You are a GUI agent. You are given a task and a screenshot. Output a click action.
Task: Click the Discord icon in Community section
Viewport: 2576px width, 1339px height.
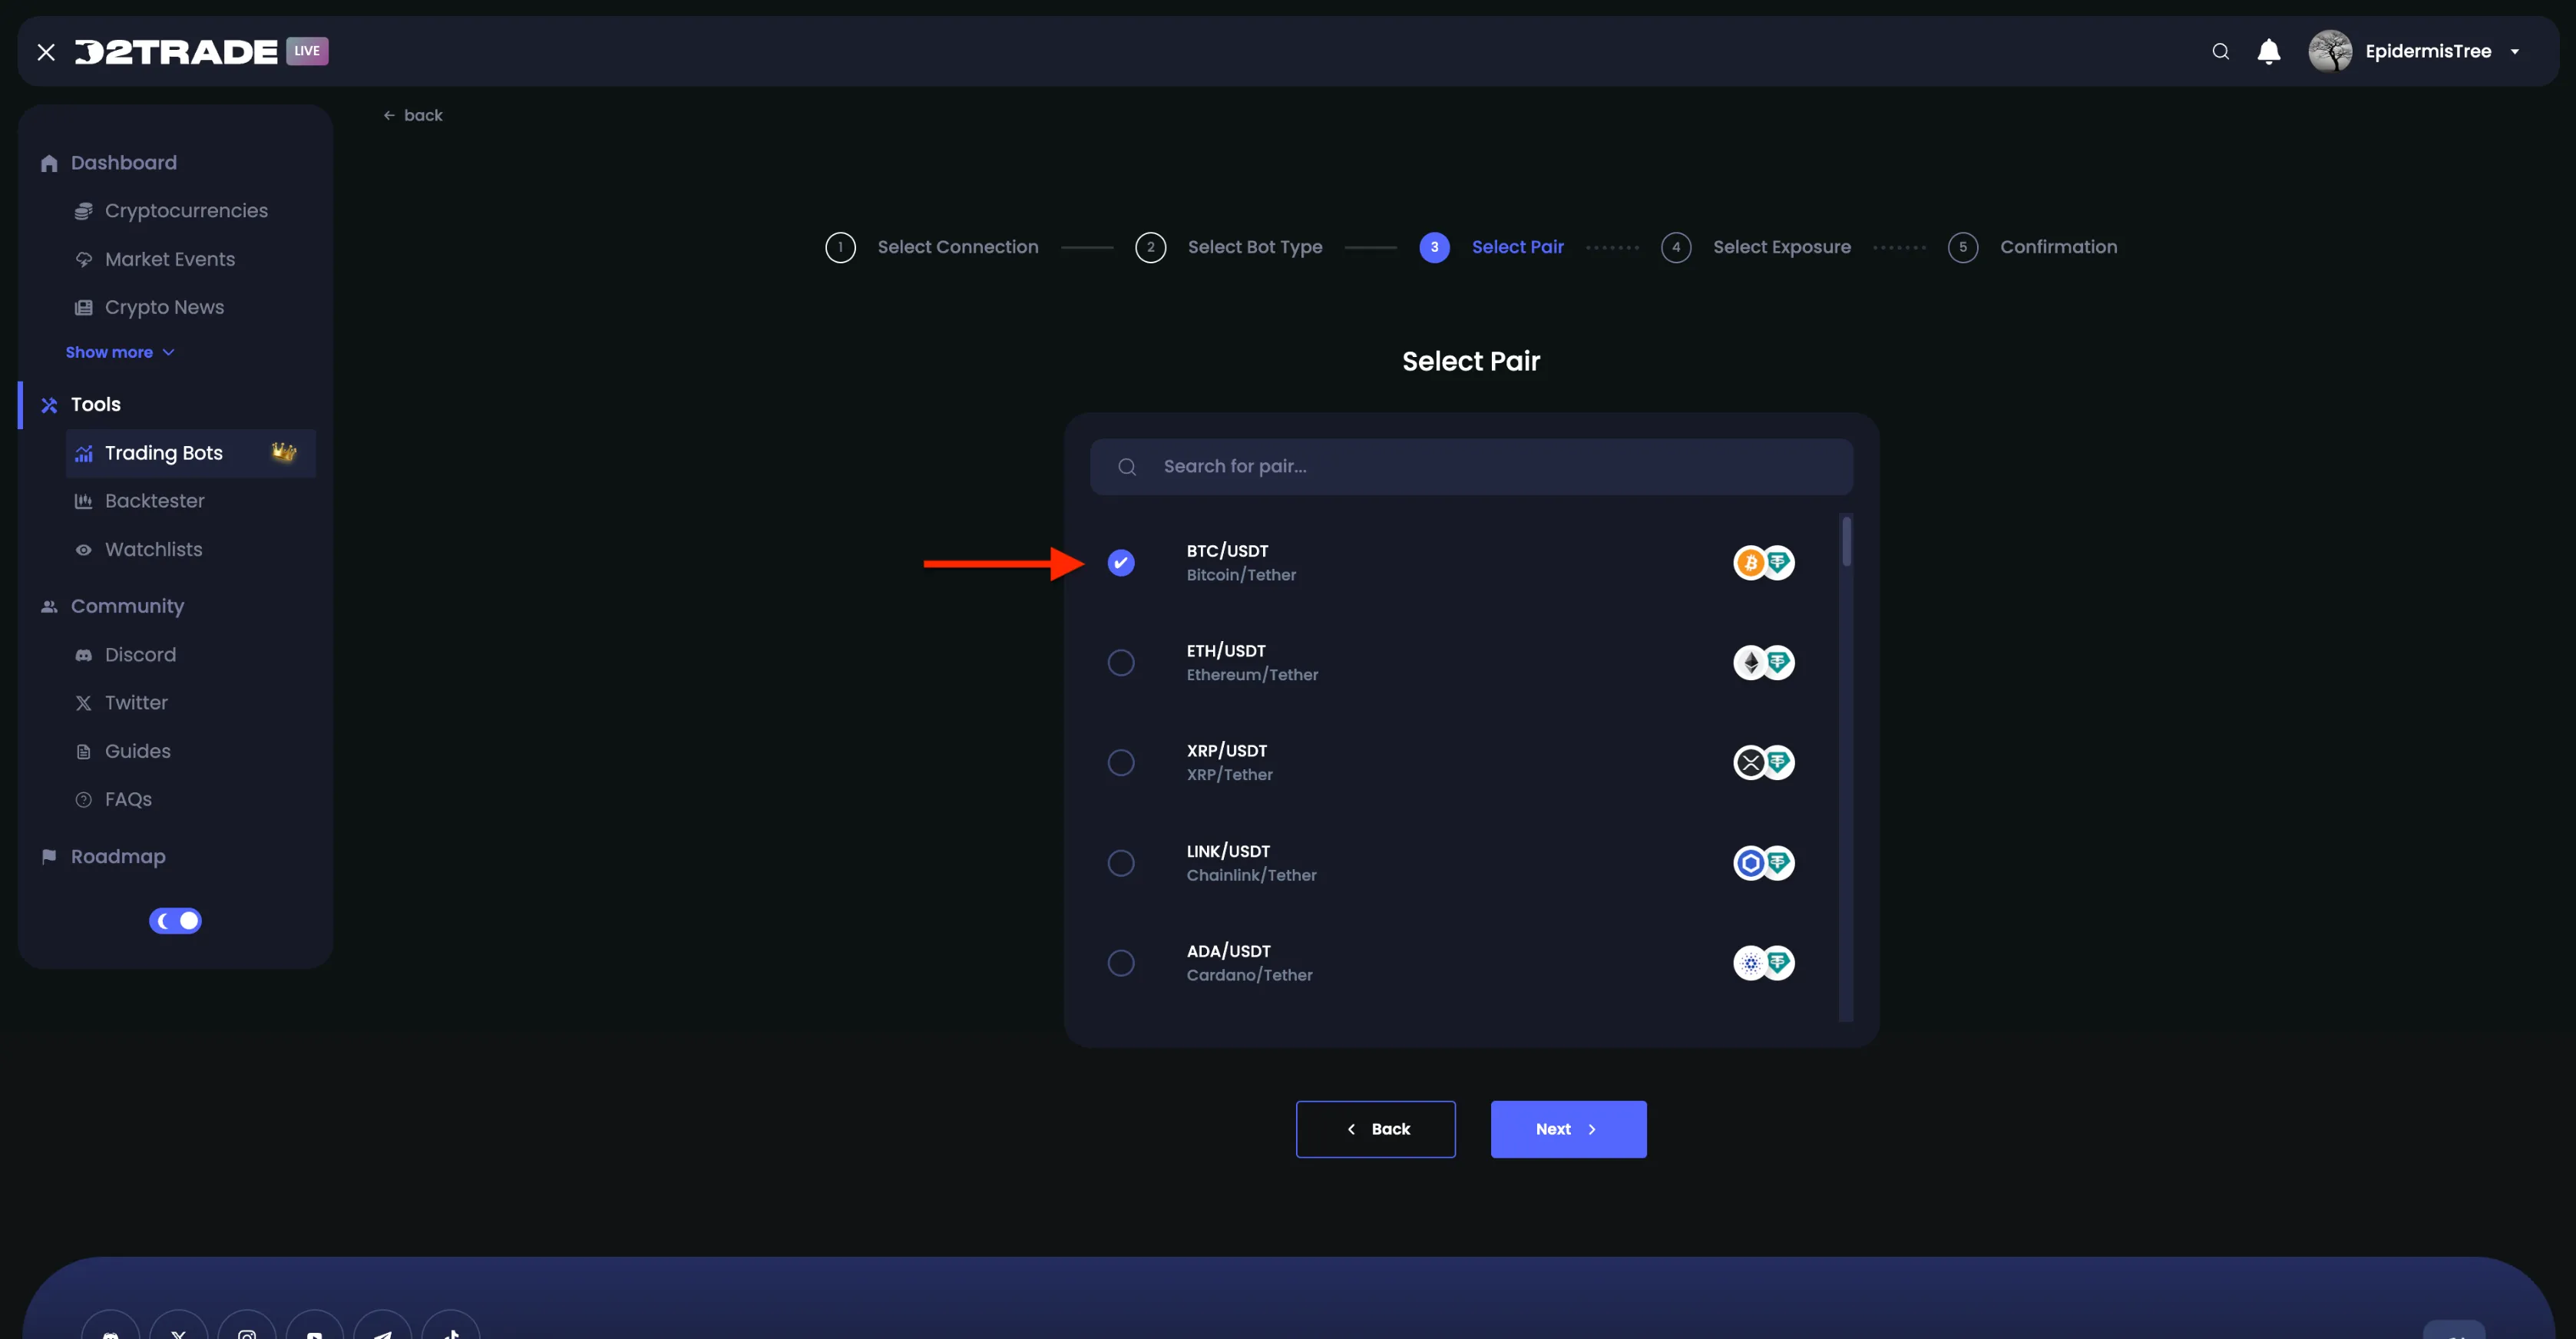pyautogui.click(x=84, y=655)
